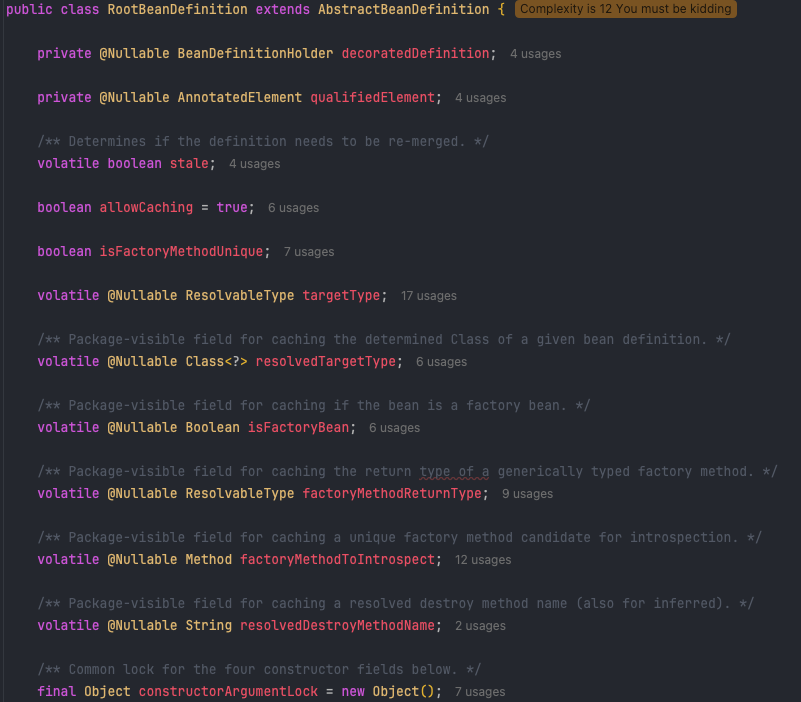Show '2 usages' for resolvedDestroyMethodName
The image size is (801, 702).
[480, 626]
